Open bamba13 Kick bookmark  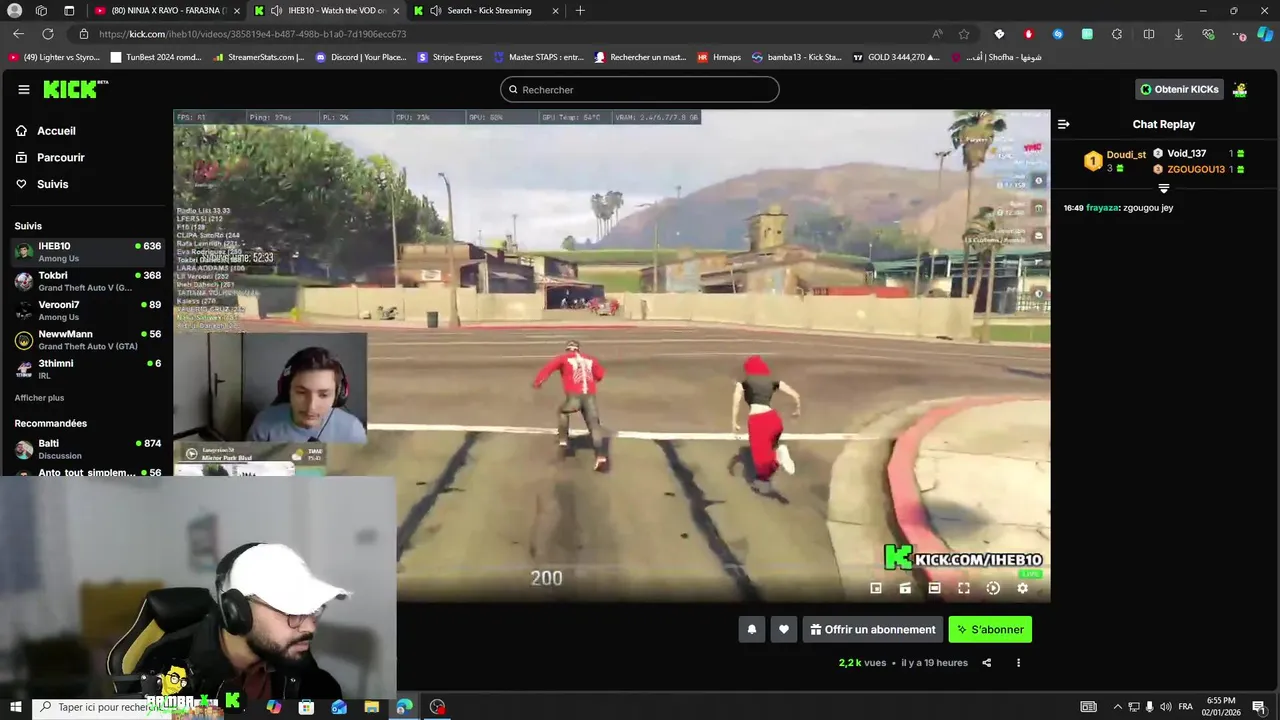(x=797, y=58)
